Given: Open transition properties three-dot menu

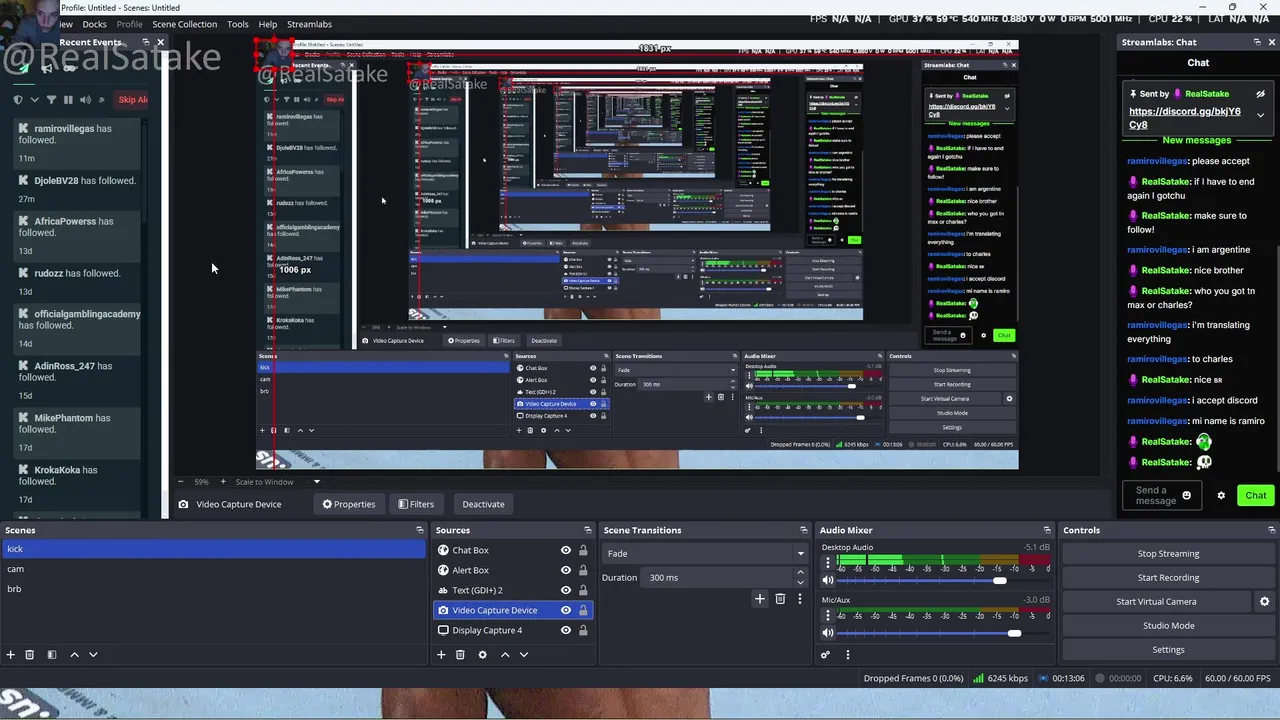Looking at the screenshot, I should tap(799, 598).
